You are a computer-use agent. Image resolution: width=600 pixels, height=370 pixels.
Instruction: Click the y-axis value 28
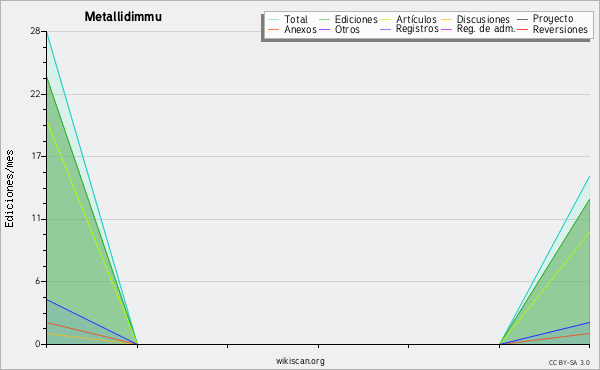(x=36, y=31)
